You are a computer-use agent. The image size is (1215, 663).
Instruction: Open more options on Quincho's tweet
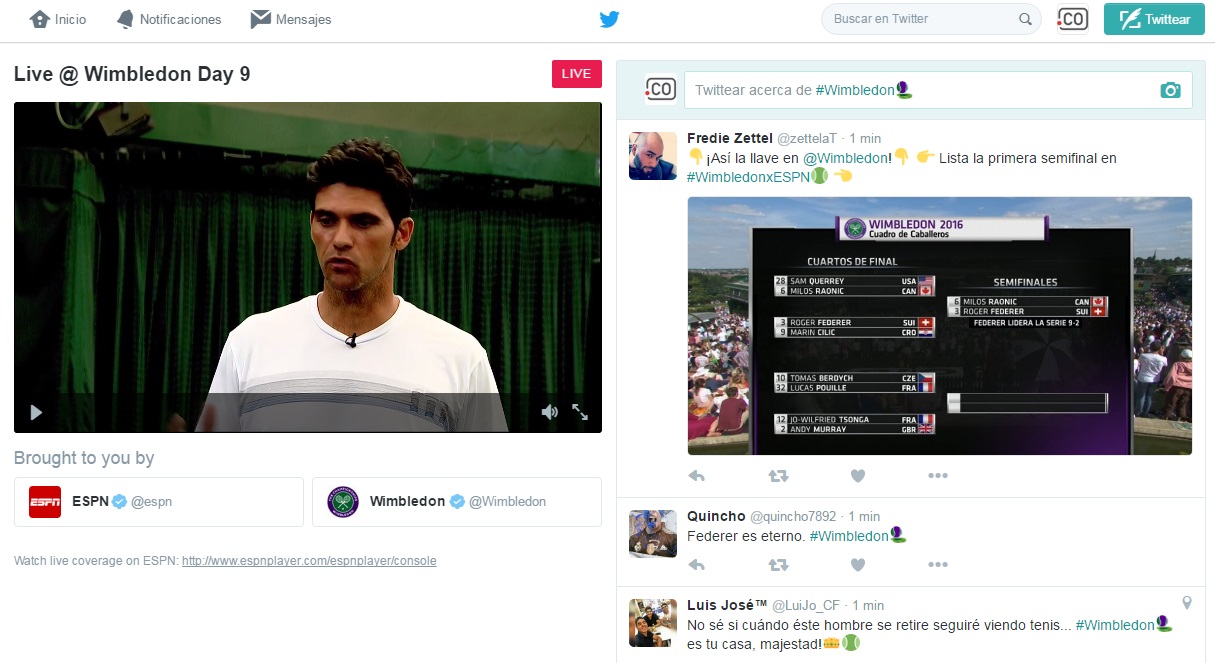(937, 565)
